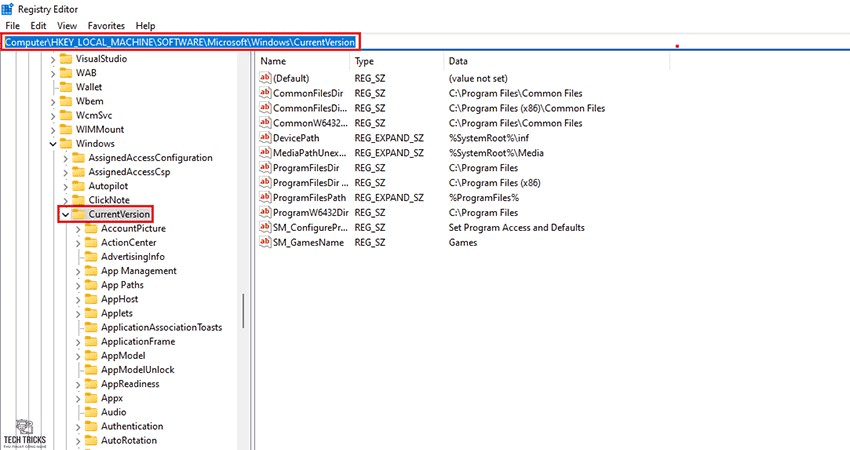
Task: Select the CurrentVersion folder icon
Action: pos(79,214)
